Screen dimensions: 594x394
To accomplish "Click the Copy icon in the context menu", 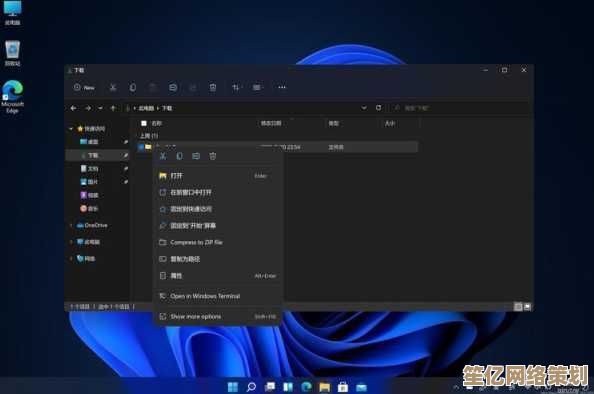I will [x=180, y=156].
